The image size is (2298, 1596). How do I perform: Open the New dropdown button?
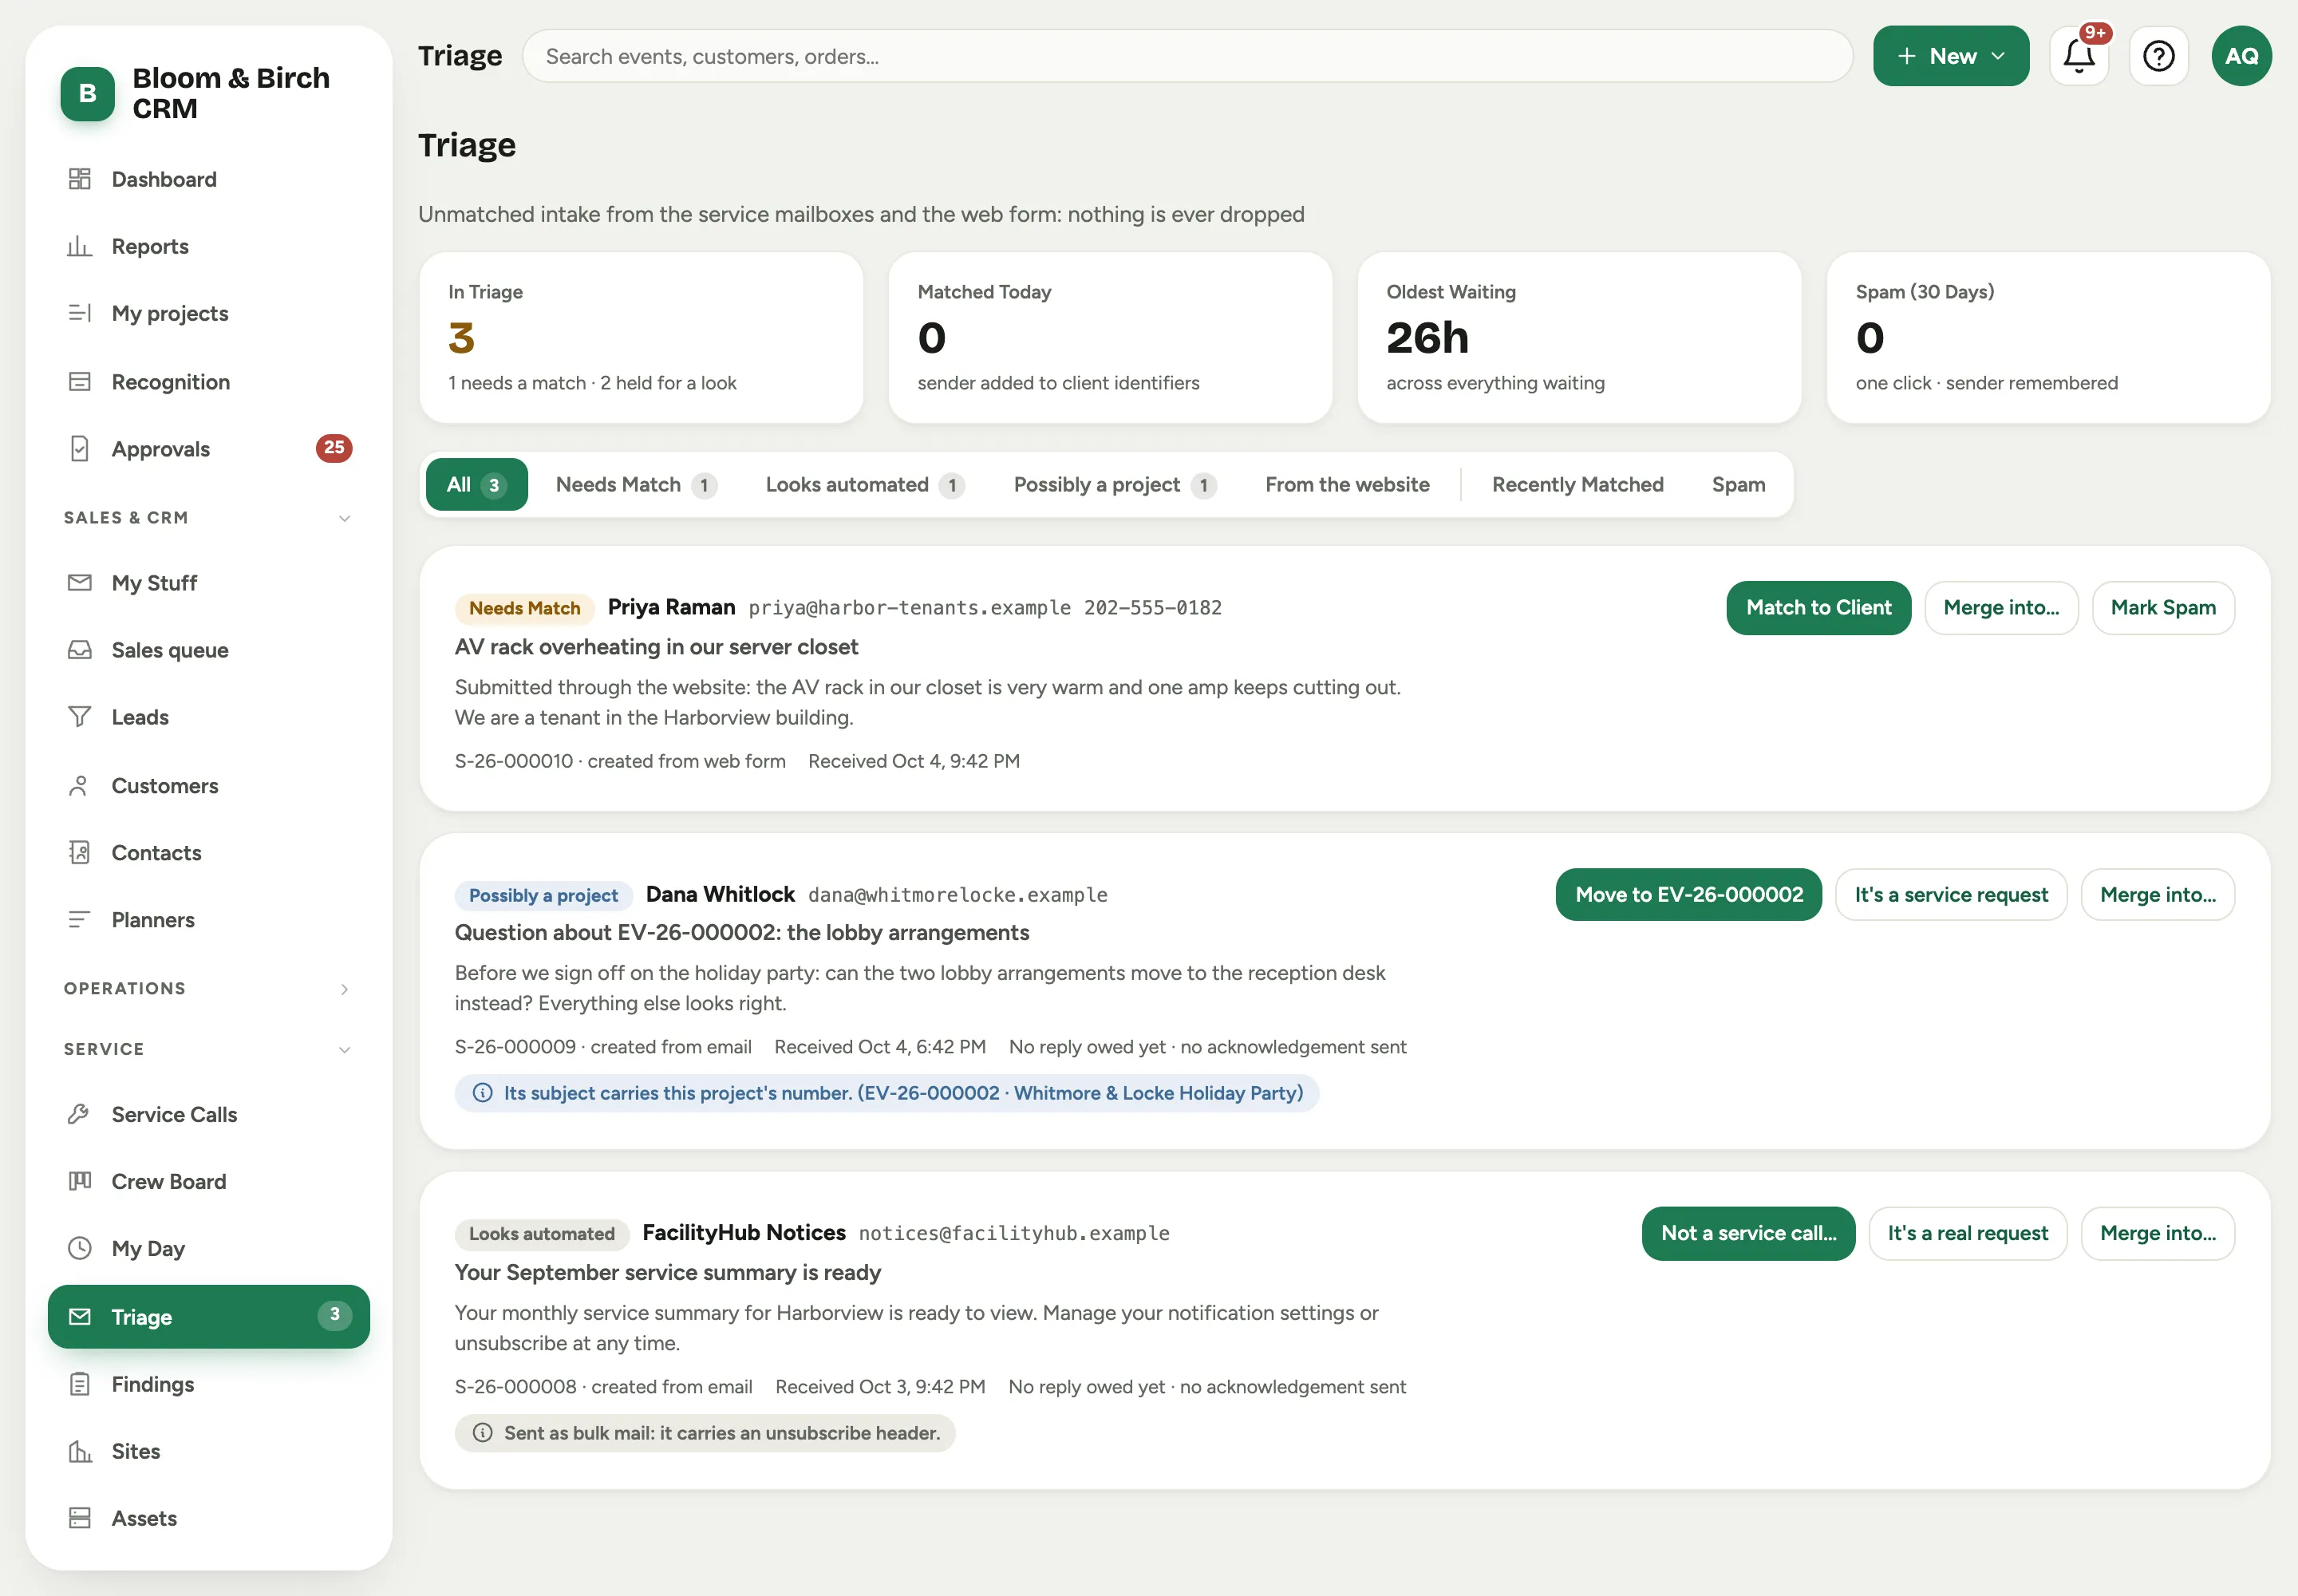(x=1950, y=56)
